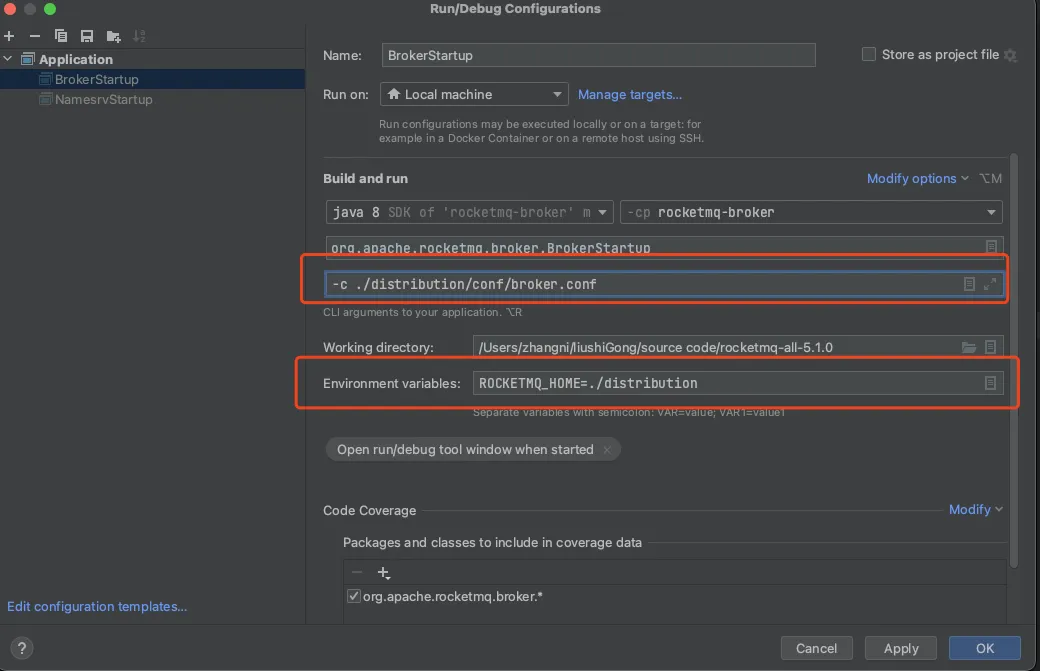The image size is (1040, 671).
Task: Click the Manage targets link
Action: (x=630, y=94)
